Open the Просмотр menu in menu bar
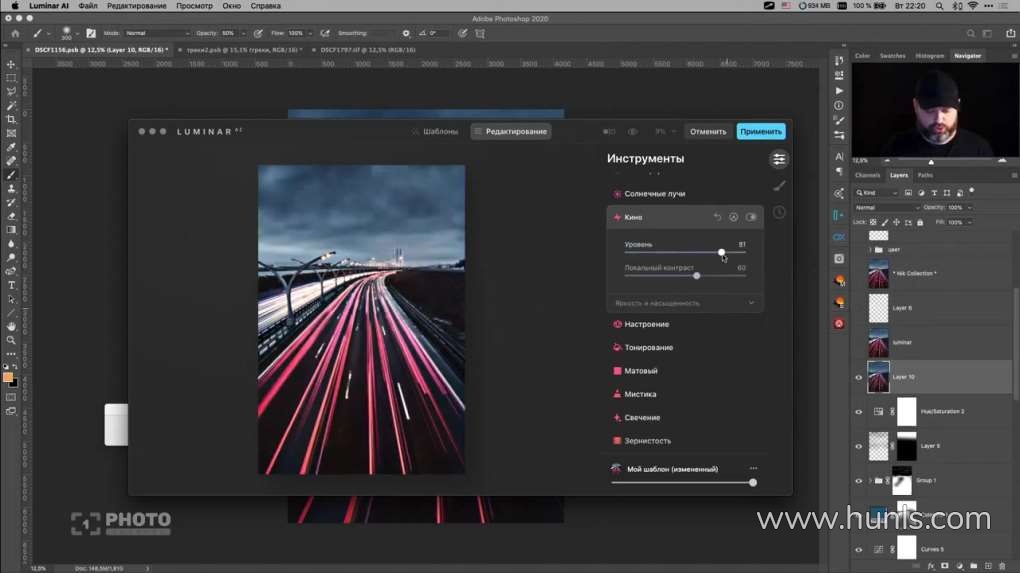The height and width of the screenshot is (573, 1020). [194, 6]
